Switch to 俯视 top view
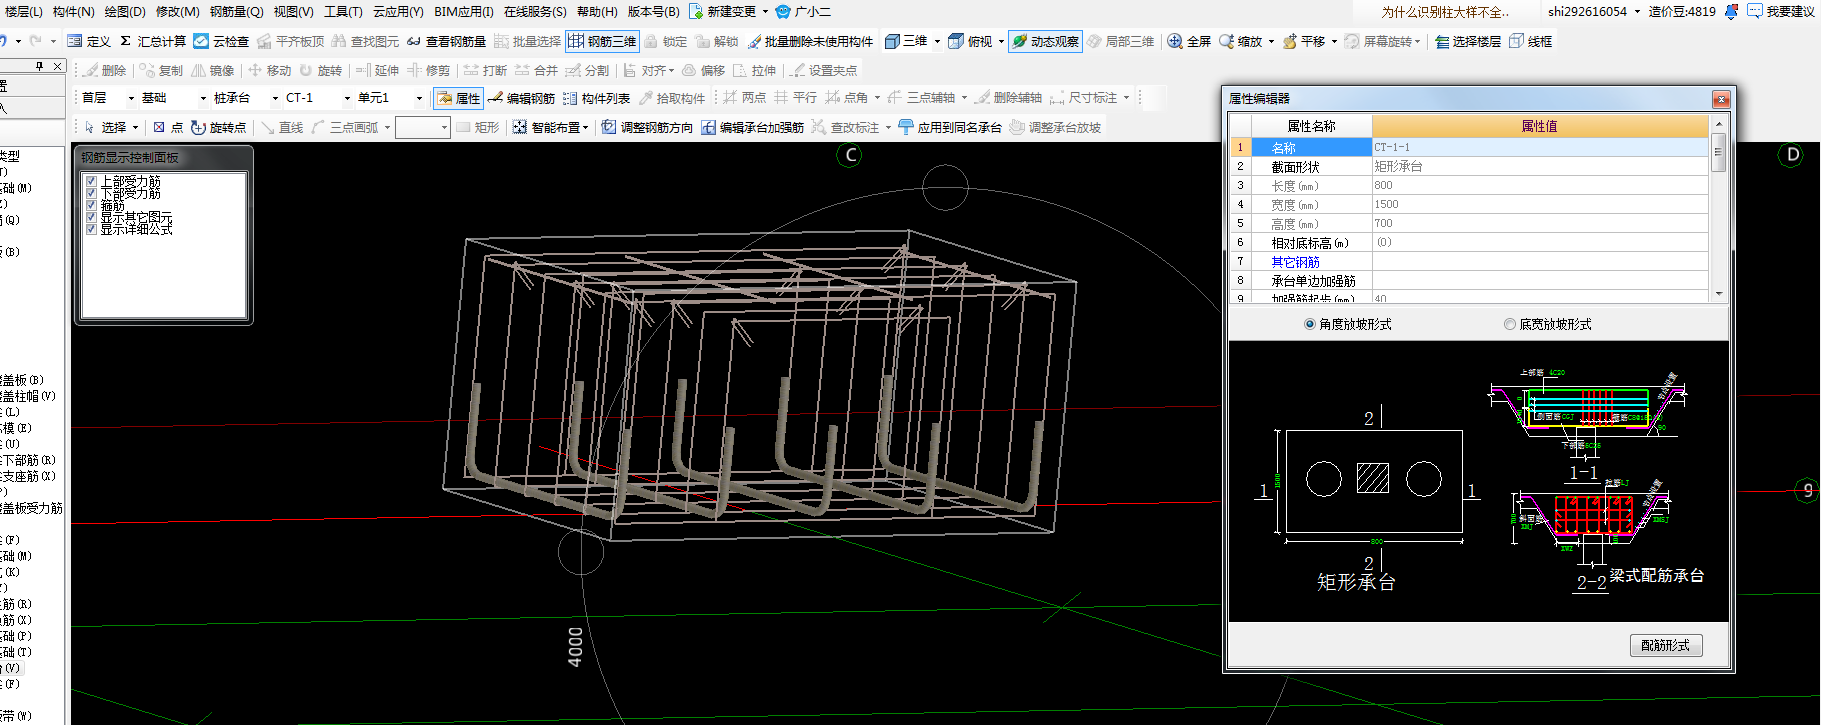 970,41
